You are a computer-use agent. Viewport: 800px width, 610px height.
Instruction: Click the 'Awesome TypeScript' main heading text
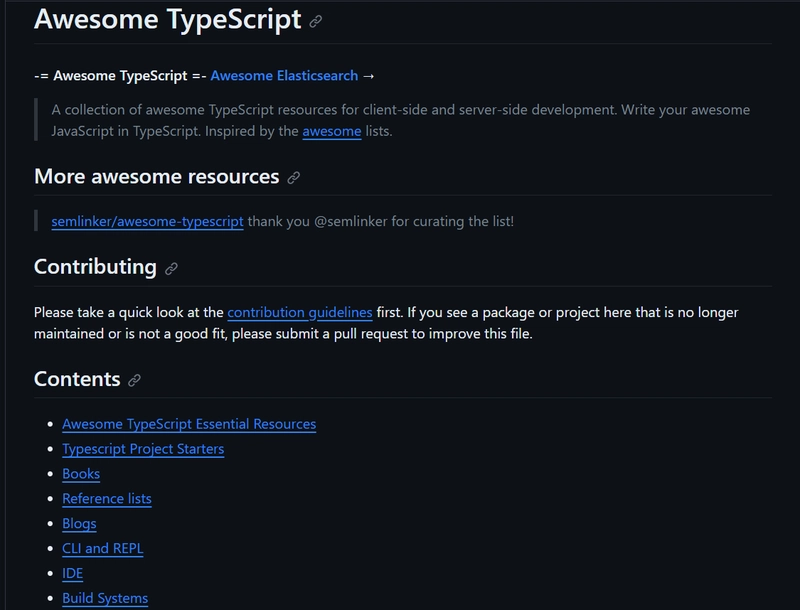click(x=168, y=19)
